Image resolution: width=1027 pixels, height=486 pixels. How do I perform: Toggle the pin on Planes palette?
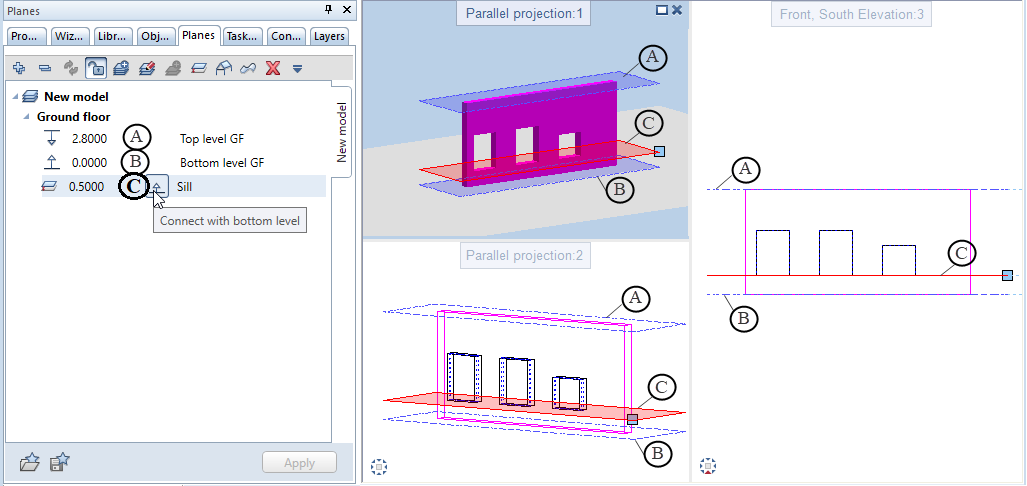(x=329, y=9)
